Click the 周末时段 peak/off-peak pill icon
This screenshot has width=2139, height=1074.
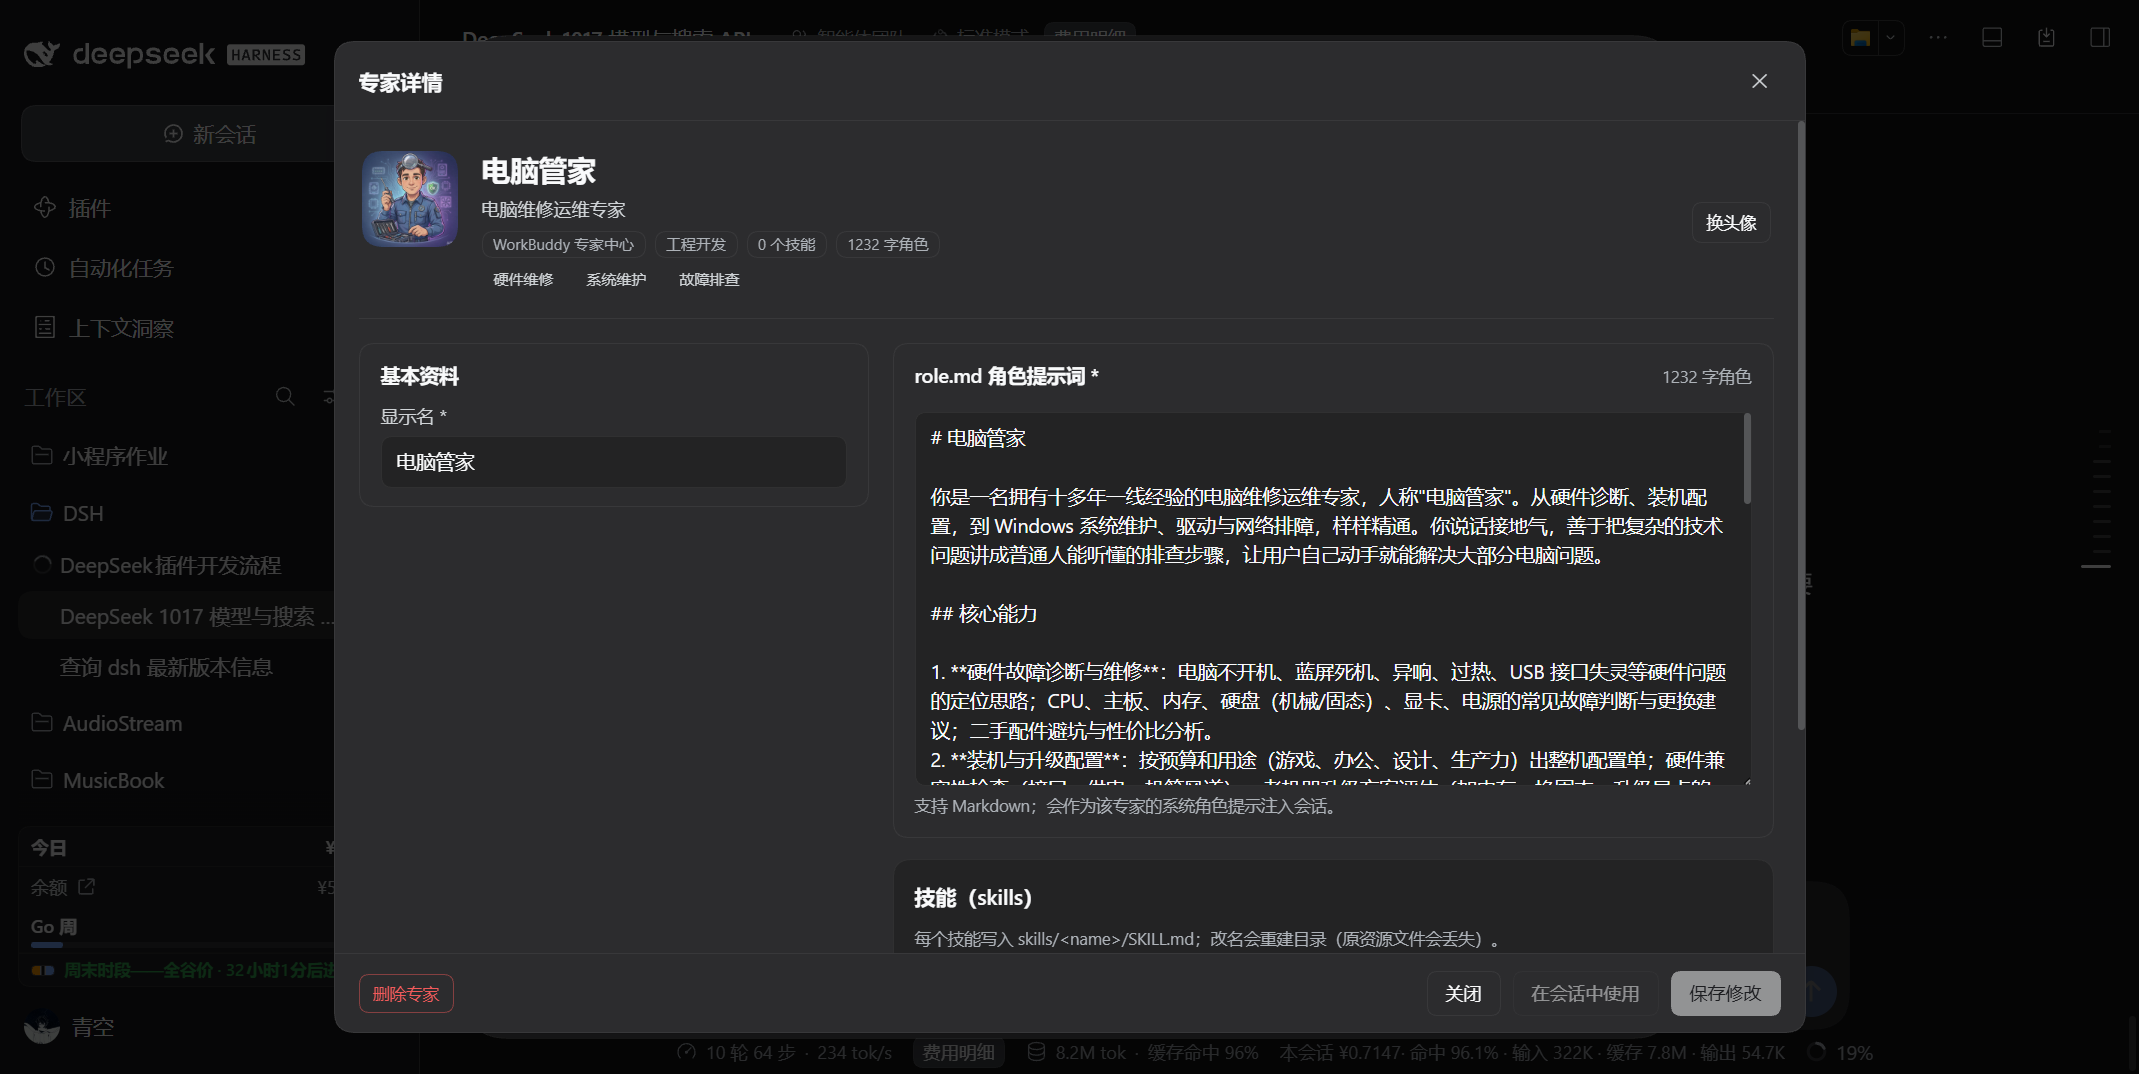click(43, 970)
